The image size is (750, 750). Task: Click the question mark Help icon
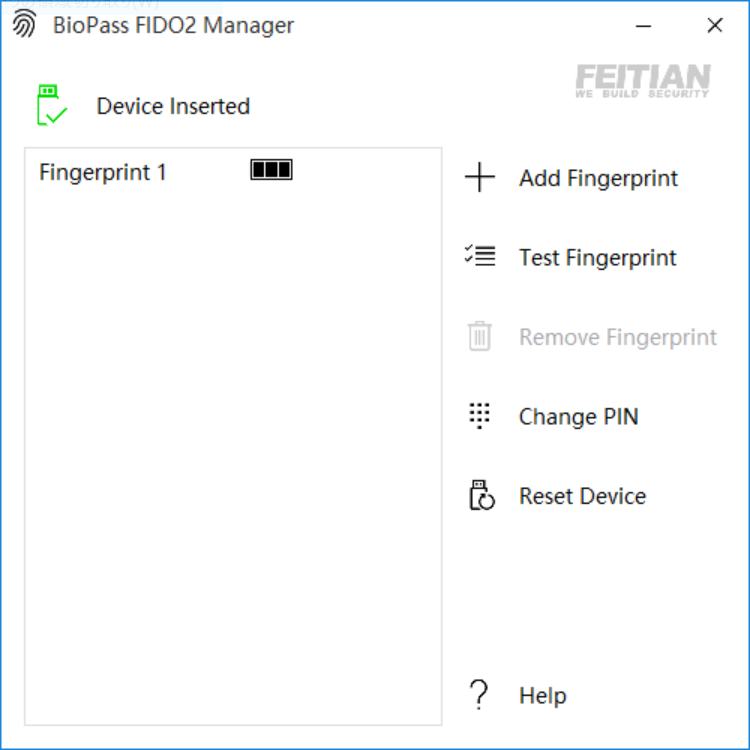coord(479,694)
